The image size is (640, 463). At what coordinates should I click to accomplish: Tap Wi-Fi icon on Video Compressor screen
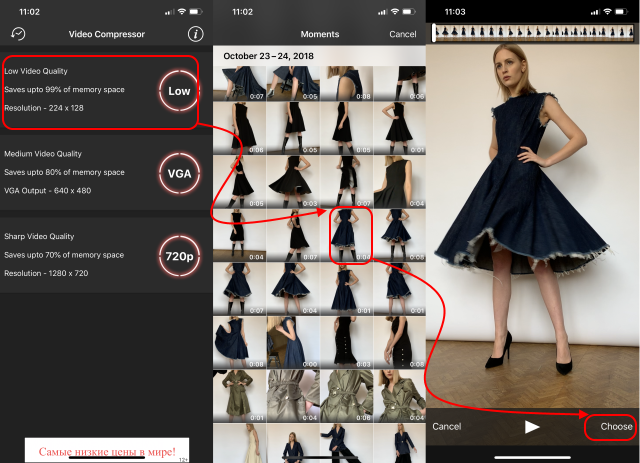[x=182, y=12]
